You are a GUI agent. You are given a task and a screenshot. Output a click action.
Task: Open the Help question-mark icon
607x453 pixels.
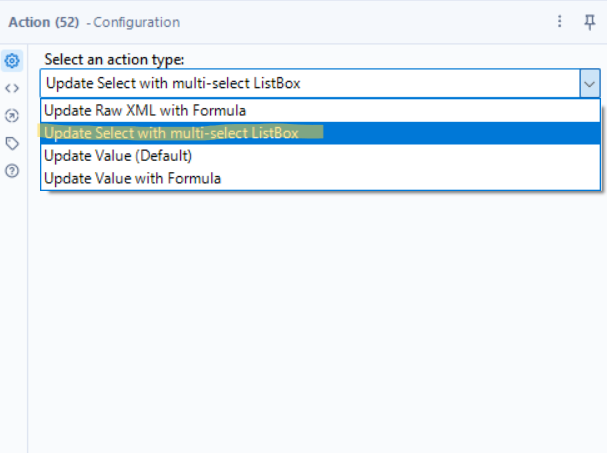click(x=13, y=171)
